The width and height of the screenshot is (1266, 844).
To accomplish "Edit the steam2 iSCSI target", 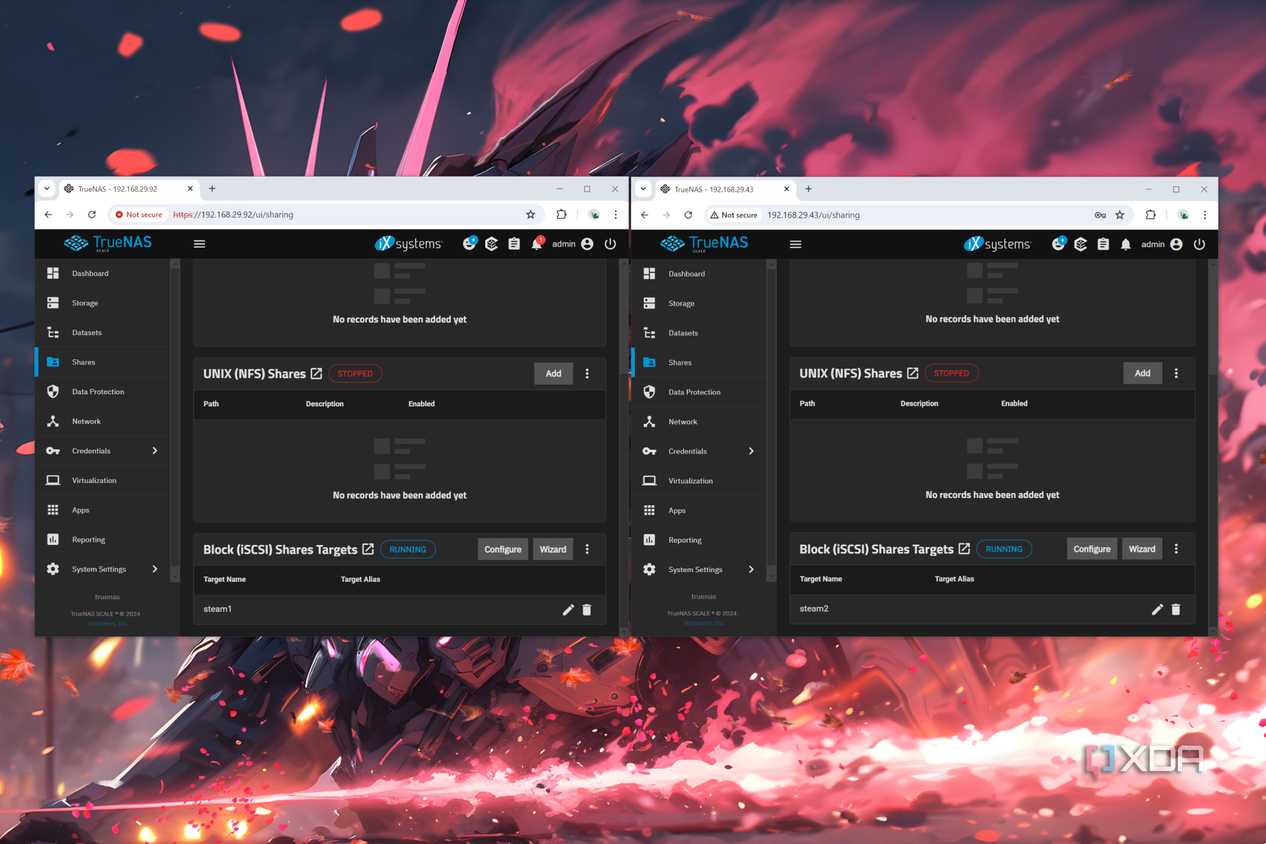I will [x=1157, y=609].
